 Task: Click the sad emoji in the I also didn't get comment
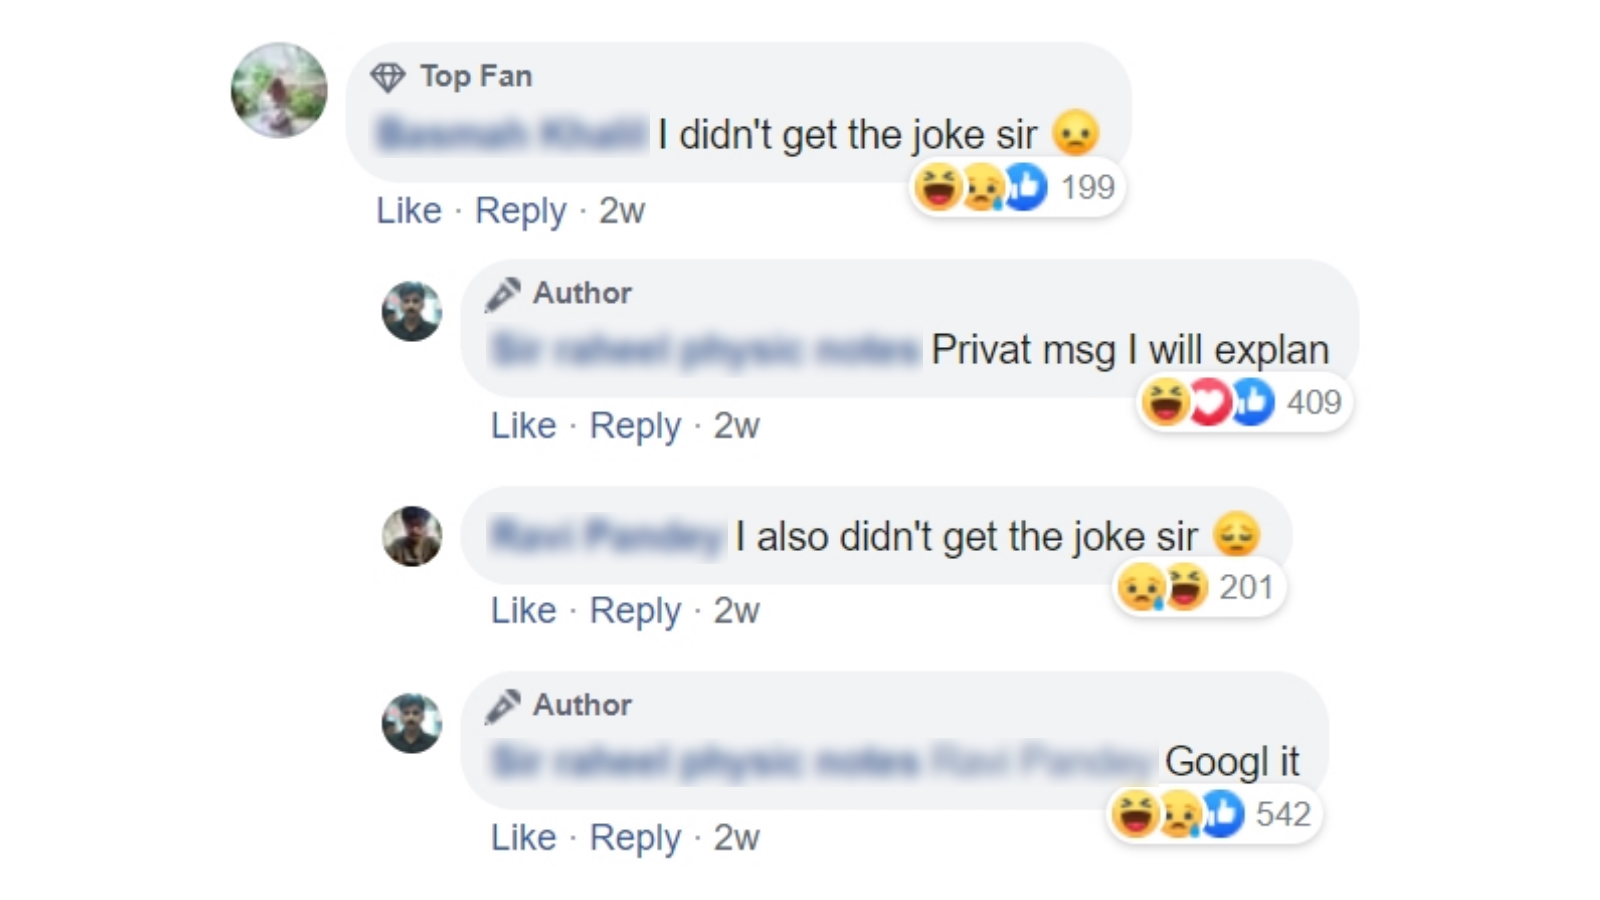click(1239, 535)
